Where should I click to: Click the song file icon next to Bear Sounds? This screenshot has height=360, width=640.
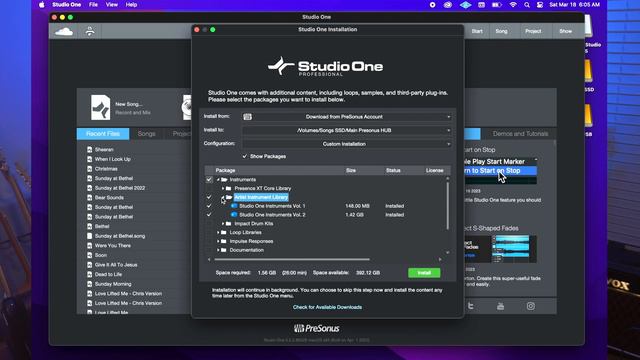(x=89, y=198)
